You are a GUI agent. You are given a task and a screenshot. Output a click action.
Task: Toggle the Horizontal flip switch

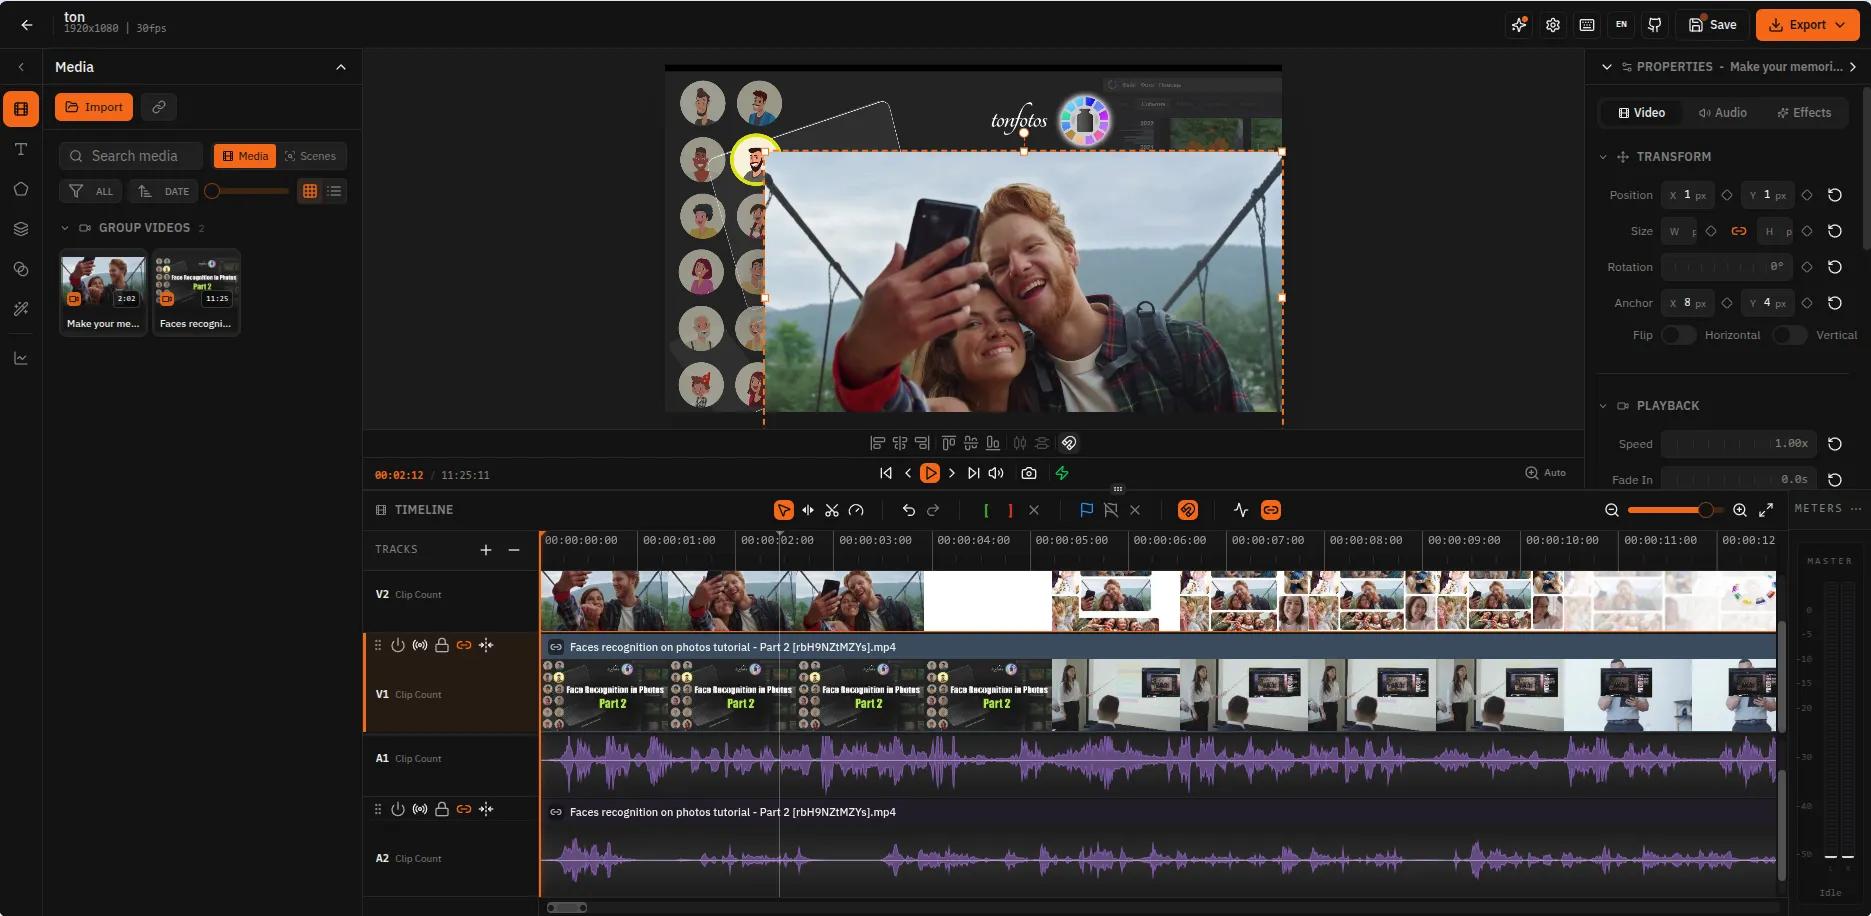click(1679, 335)
